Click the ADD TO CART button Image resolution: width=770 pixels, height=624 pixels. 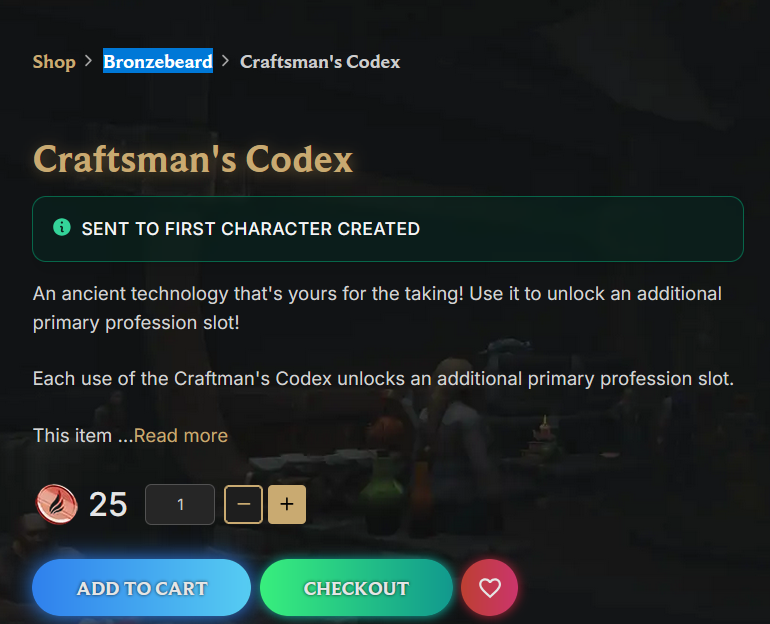click(x=141, y=588)
